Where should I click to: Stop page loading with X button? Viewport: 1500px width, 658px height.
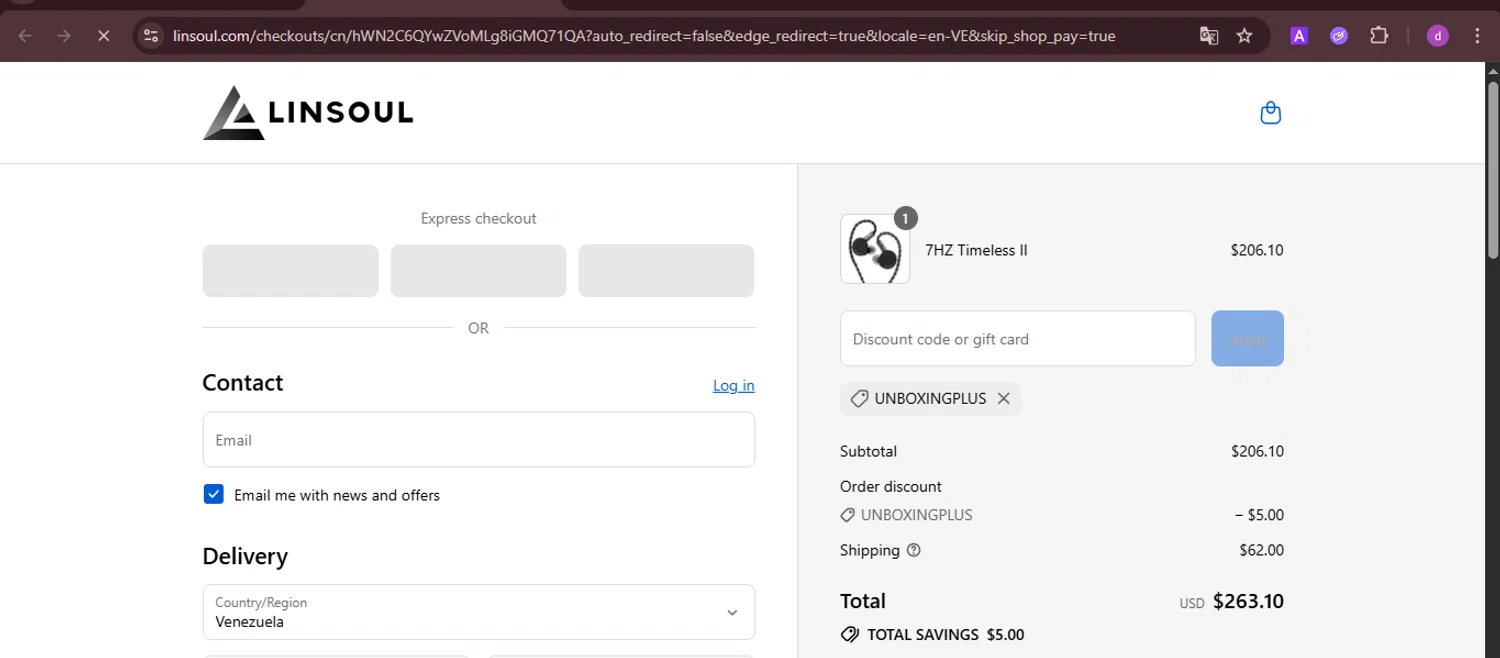point(103,36)
